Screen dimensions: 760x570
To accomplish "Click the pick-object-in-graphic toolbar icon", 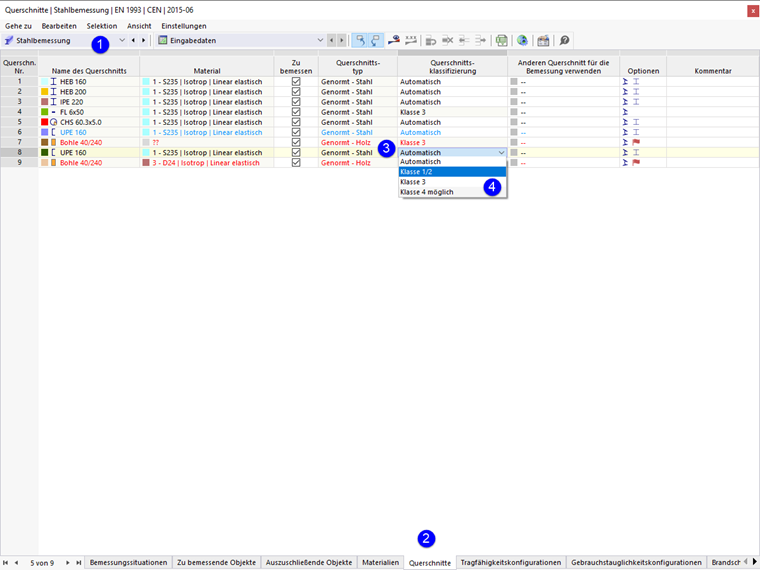I will [x=394, y=40].
